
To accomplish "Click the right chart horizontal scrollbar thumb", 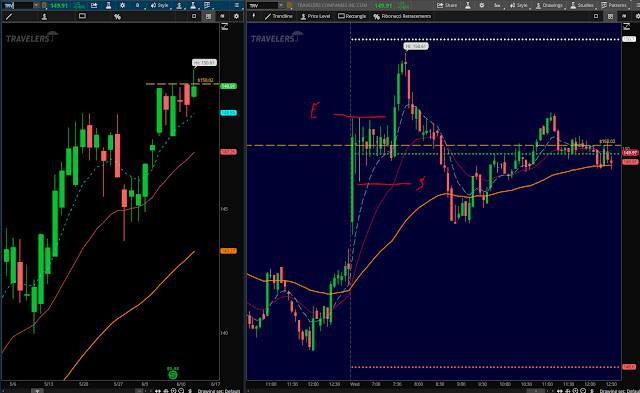I will tap(536, 391).
